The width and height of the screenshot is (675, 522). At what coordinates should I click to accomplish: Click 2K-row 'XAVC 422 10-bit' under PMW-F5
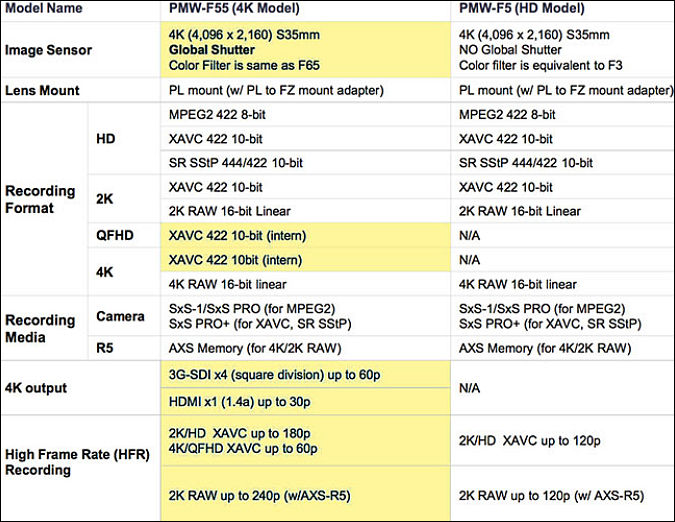(505, 187)
